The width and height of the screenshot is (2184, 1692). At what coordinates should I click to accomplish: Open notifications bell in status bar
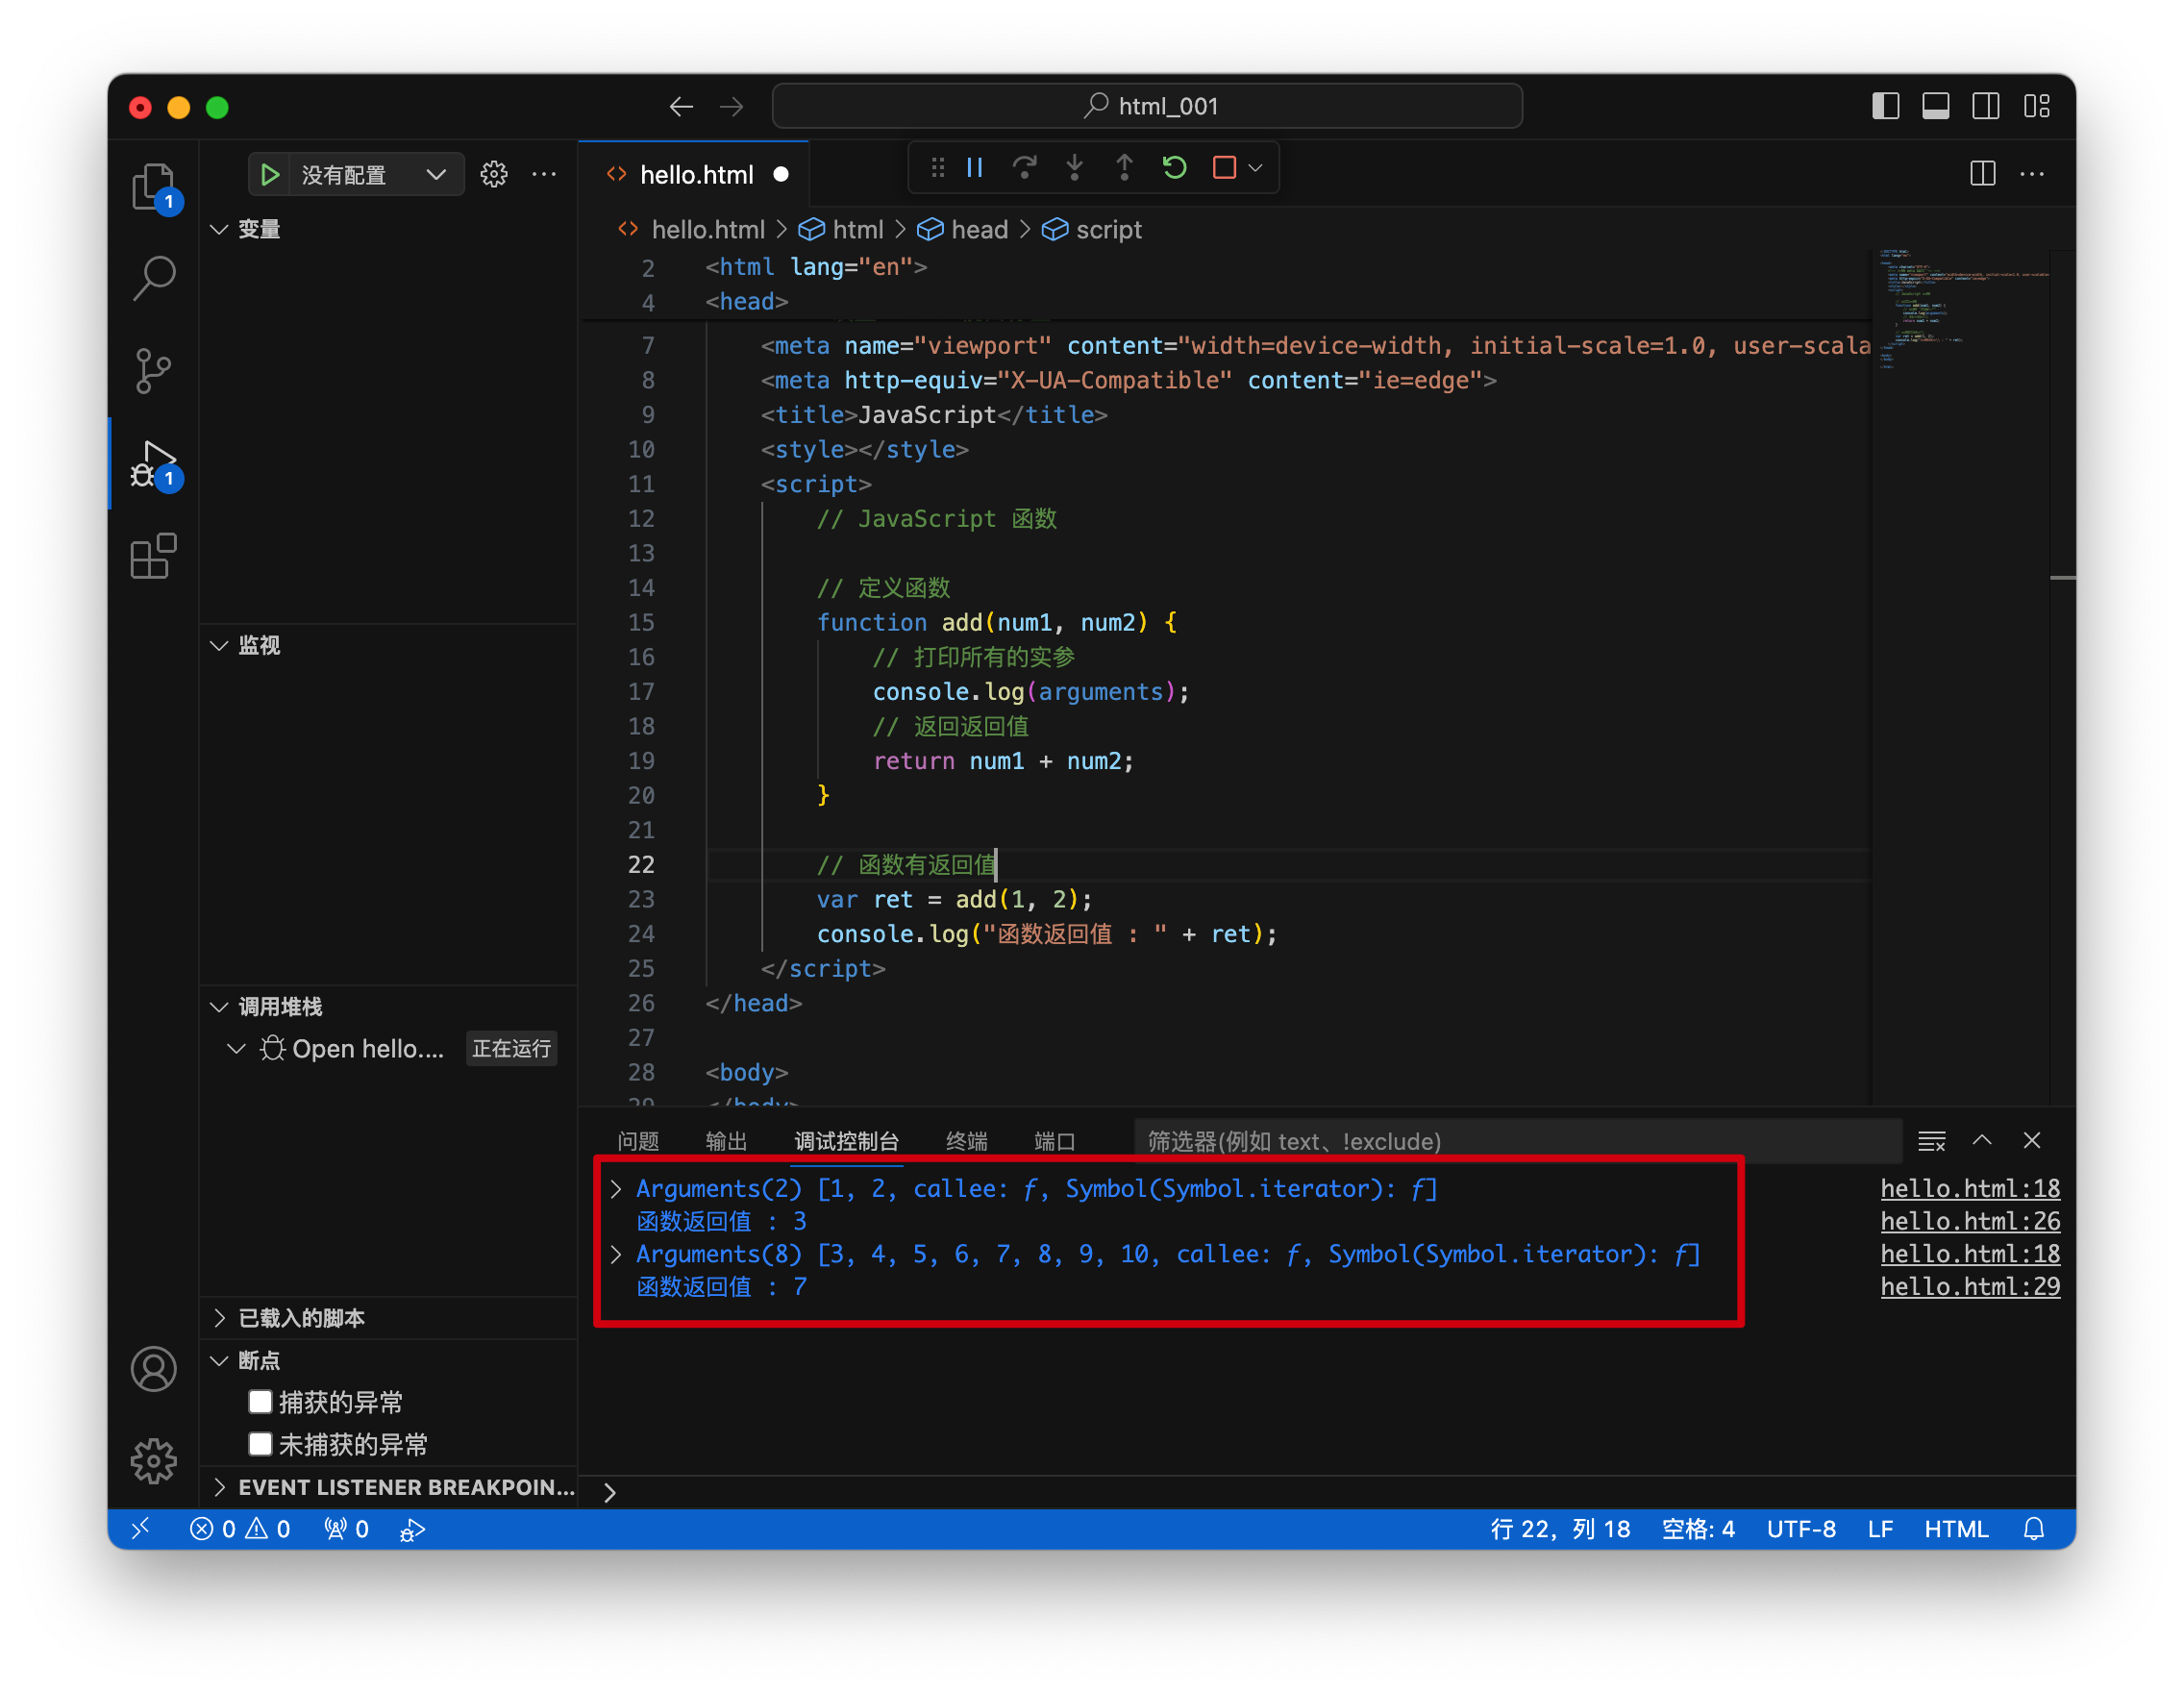2034,1529
